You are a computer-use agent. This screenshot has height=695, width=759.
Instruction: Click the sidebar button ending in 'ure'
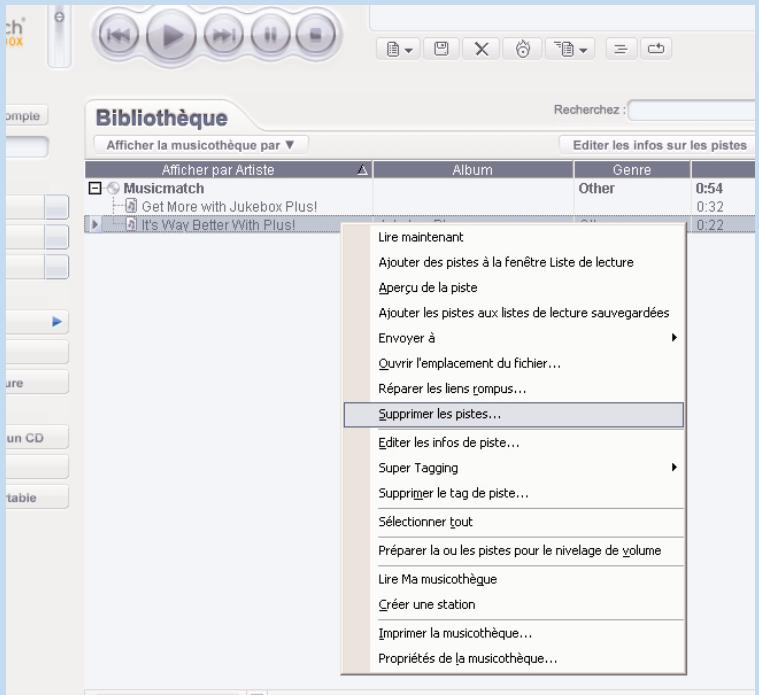37,383
